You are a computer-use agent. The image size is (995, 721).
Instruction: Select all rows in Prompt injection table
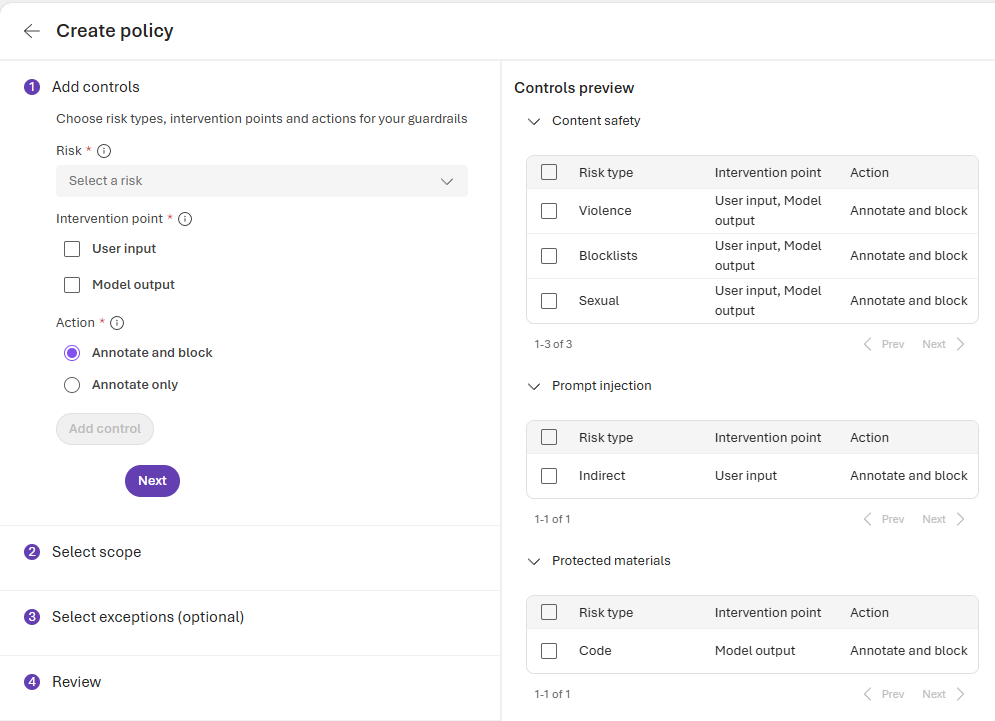click(x=549, y=437)
